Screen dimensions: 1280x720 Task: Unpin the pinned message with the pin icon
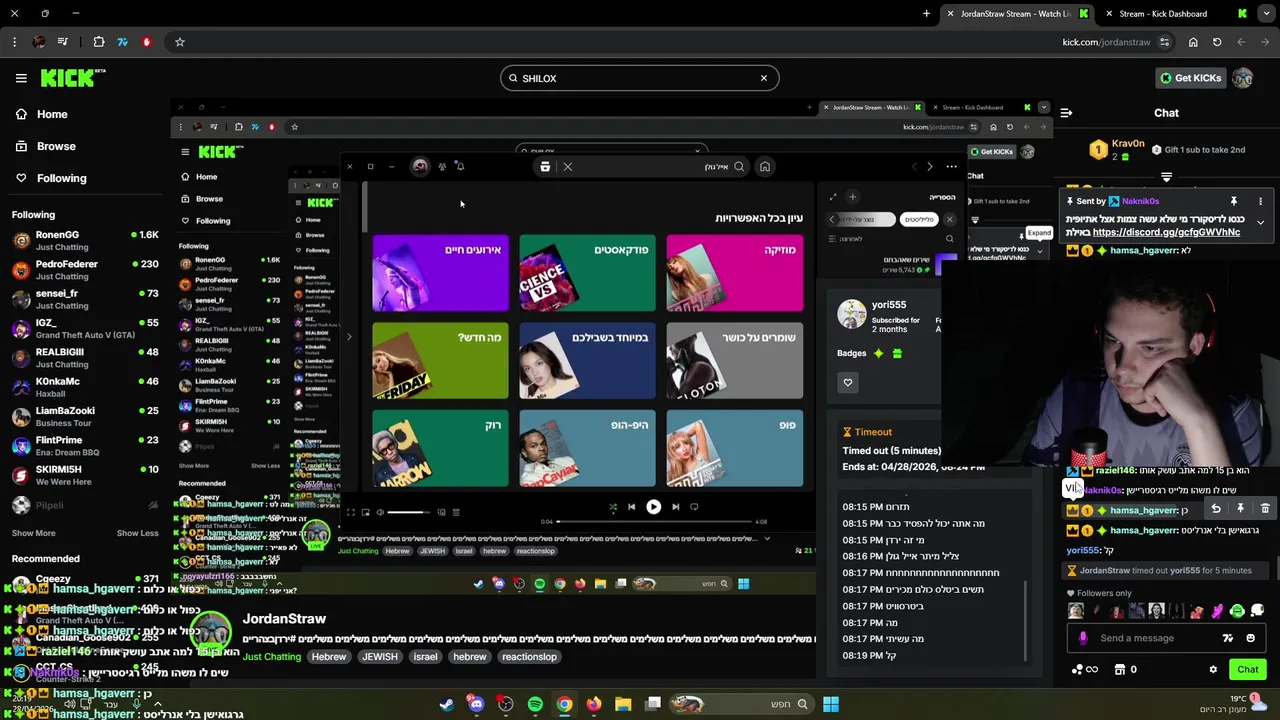pyautogui.click(x=1234, y=201)
